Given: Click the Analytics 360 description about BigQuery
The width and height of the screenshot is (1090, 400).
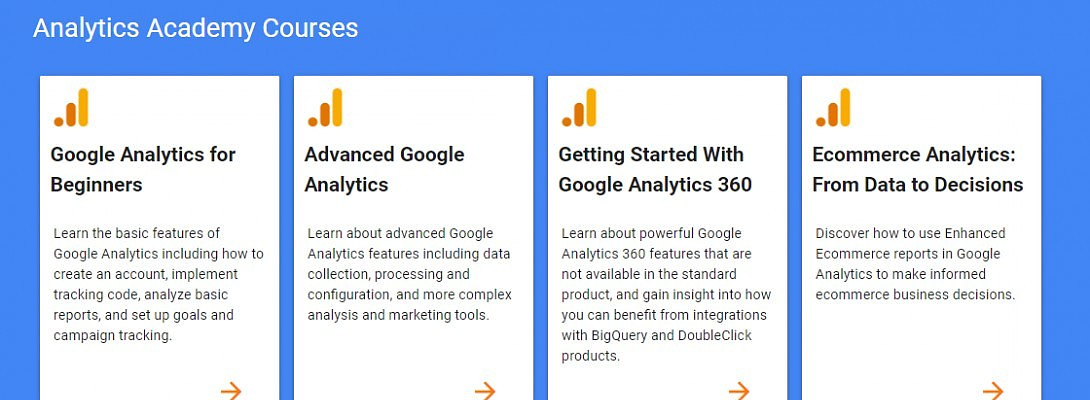Looking at the screenshot, I should click(665, 294).
